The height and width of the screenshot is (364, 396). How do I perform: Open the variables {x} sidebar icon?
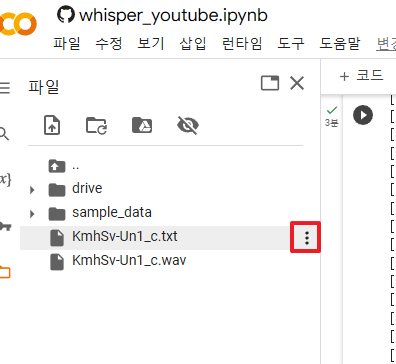(x=5, y=180)
